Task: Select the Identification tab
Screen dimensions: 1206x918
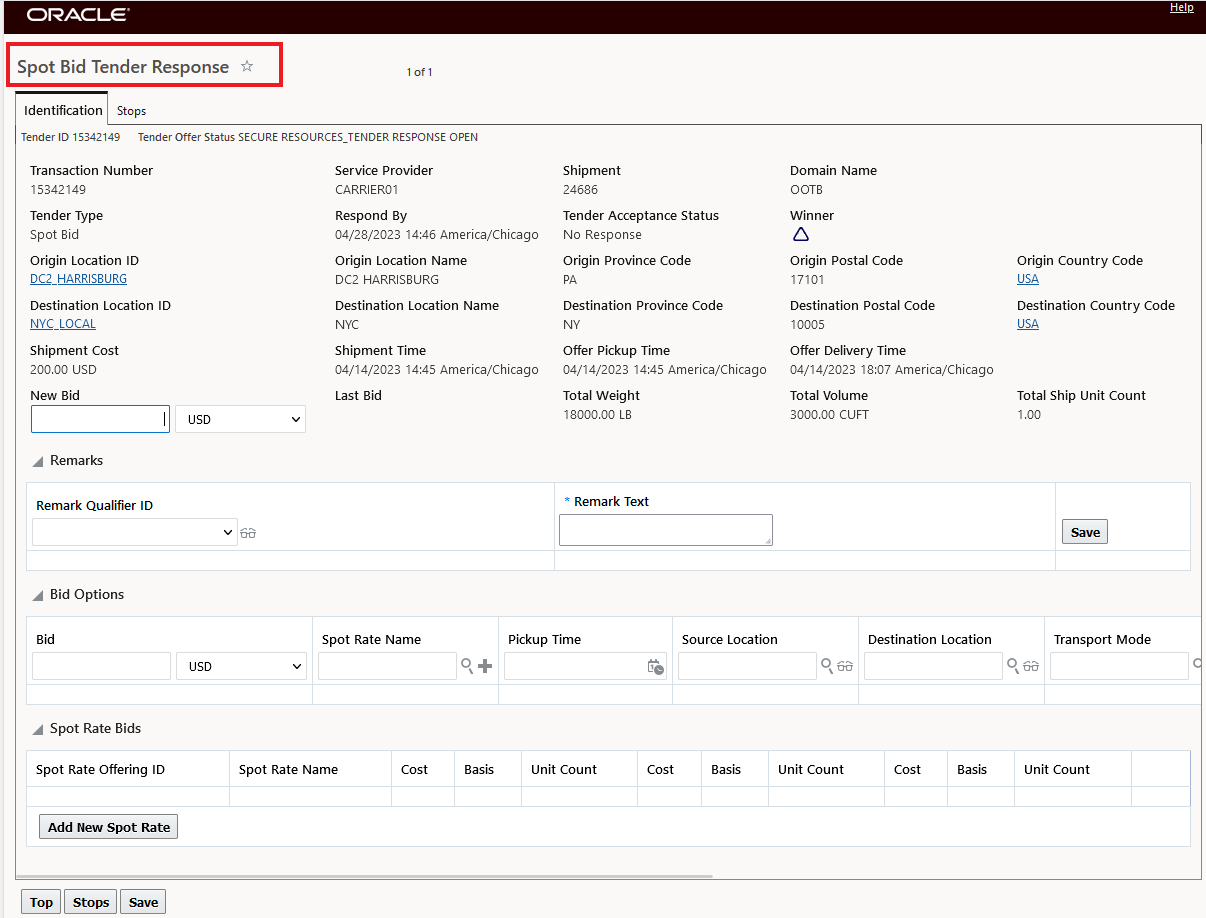Action: pos(63,110)
